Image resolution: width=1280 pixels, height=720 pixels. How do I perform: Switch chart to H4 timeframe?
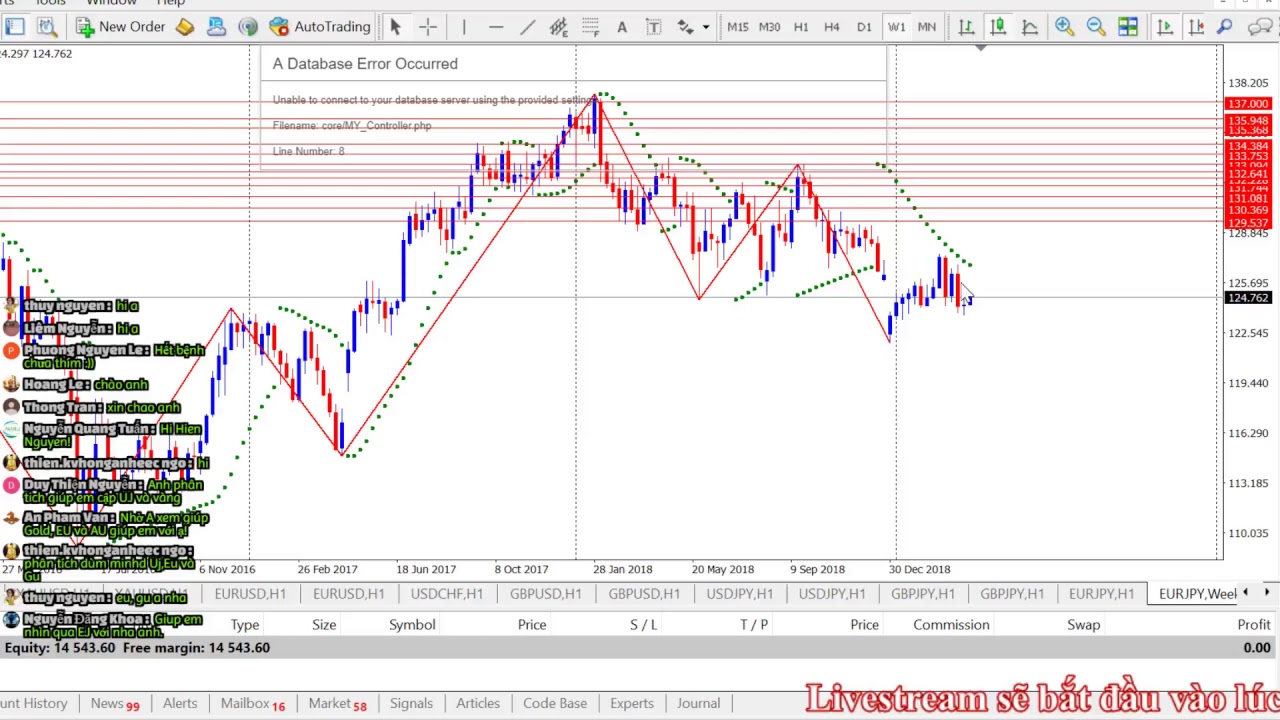pos(832,27)
